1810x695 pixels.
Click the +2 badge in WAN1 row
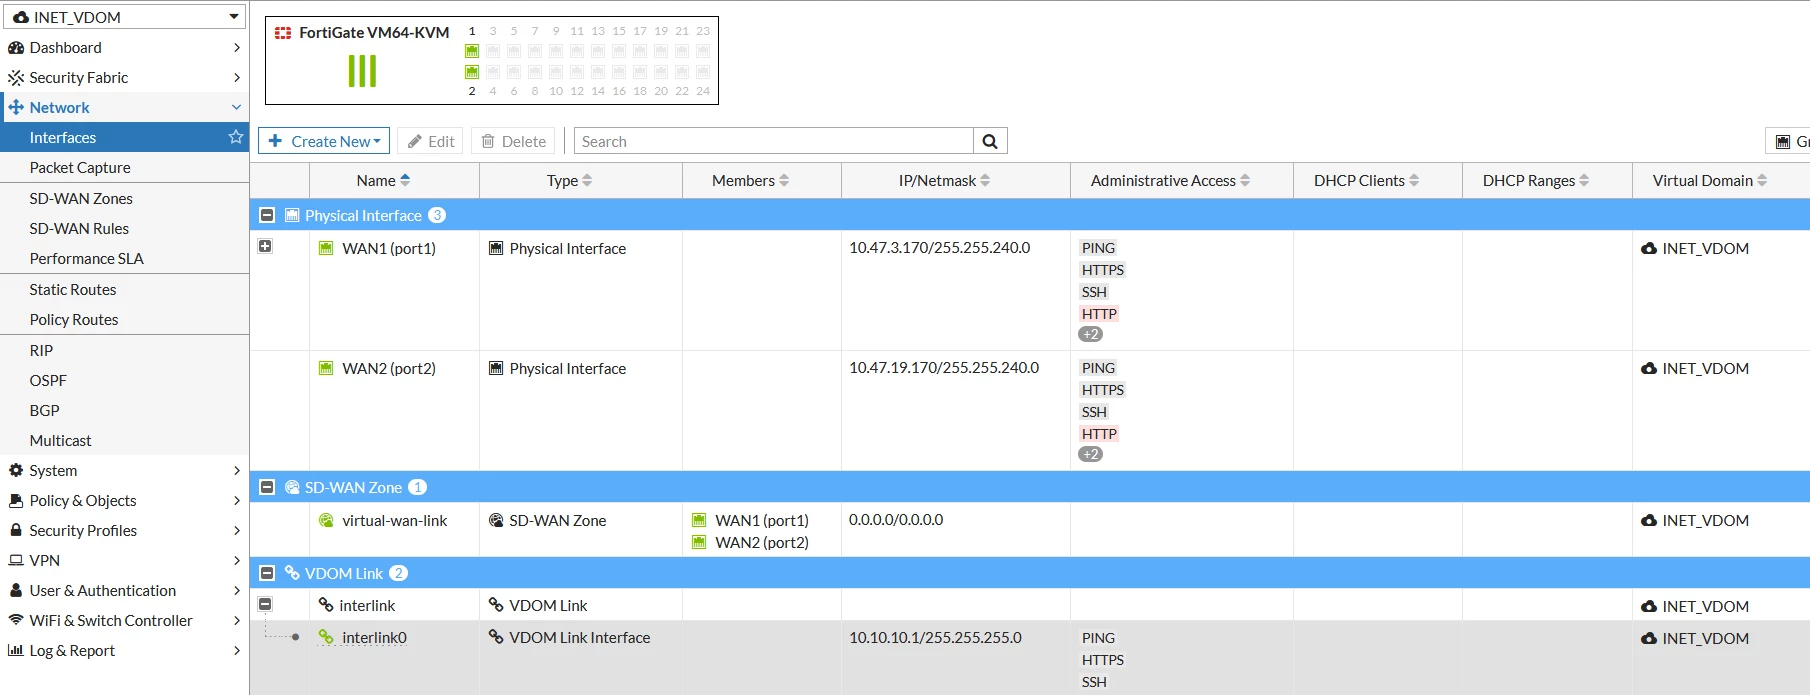pyautogui.click(x=1090, y=334)
